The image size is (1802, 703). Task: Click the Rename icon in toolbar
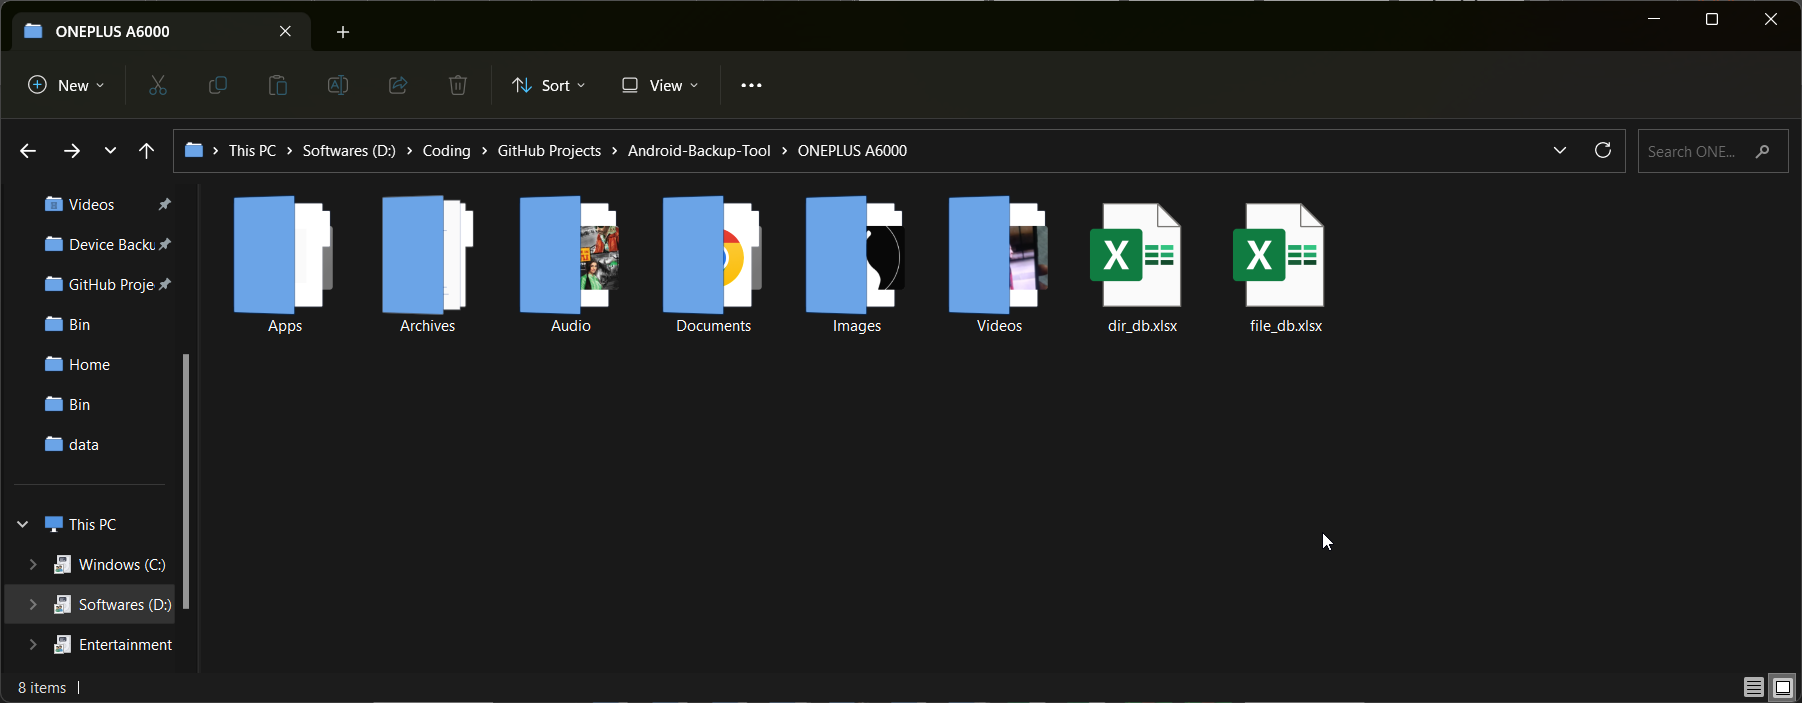click(x=338, y=86)
